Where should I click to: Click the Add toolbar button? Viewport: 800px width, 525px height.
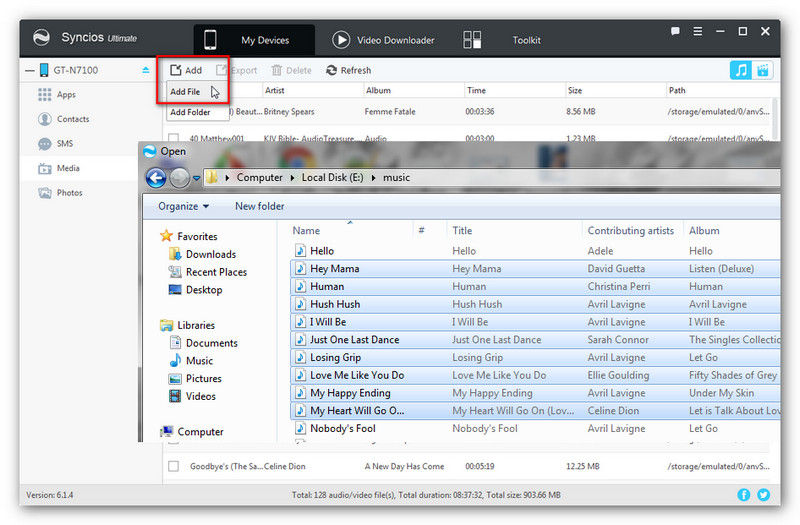click(186, 70)
